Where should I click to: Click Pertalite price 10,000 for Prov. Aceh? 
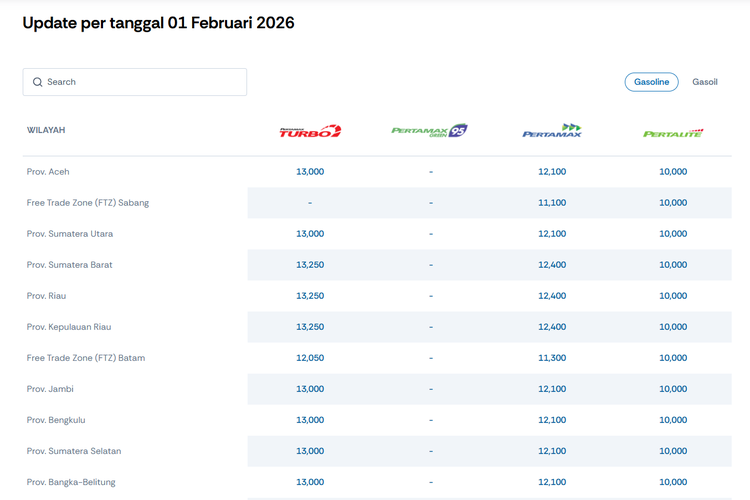(x=673, y=172)
